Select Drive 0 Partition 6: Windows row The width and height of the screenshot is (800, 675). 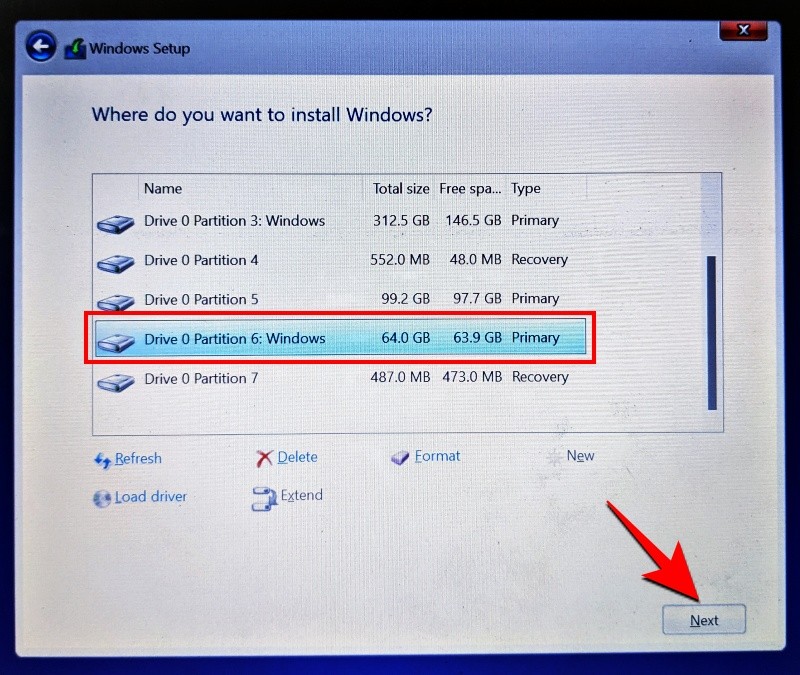point(341,338)
